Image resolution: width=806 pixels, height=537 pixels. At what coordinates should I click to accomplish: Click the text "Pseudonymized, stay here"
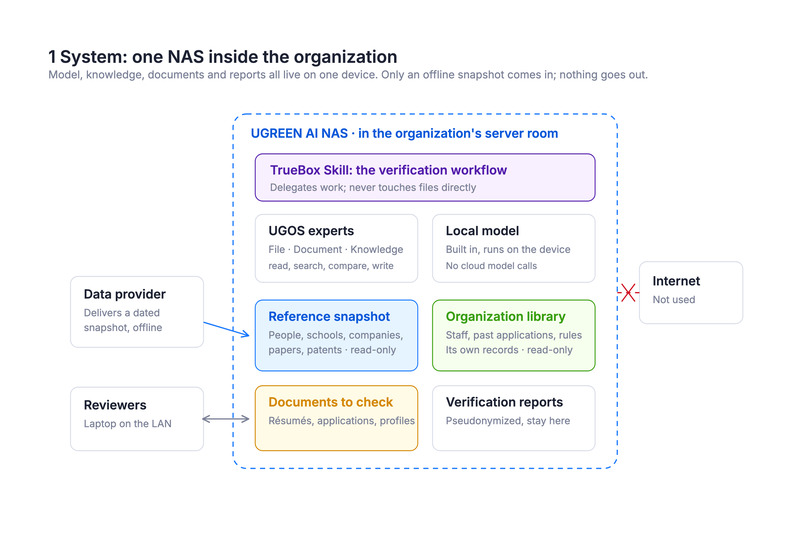(x=508, y=421)
